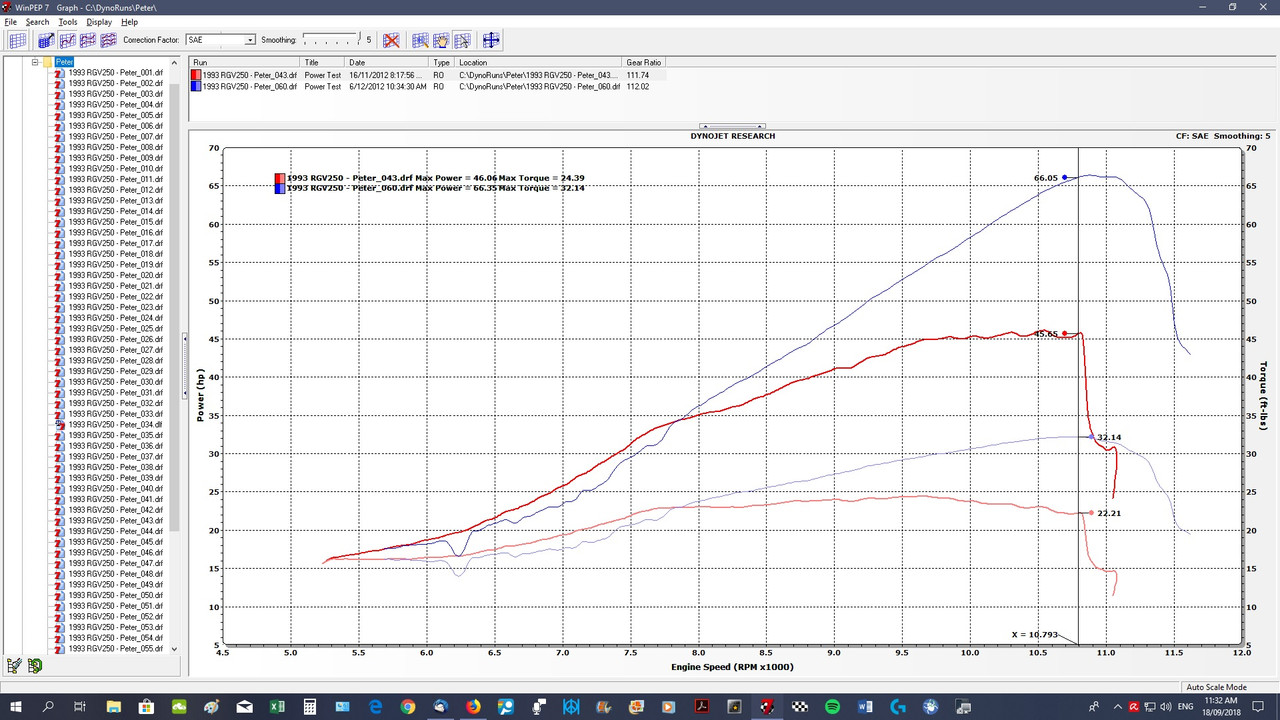Open Spotify from the taskbar
The image size is (1280, 720).
(833, 706)
